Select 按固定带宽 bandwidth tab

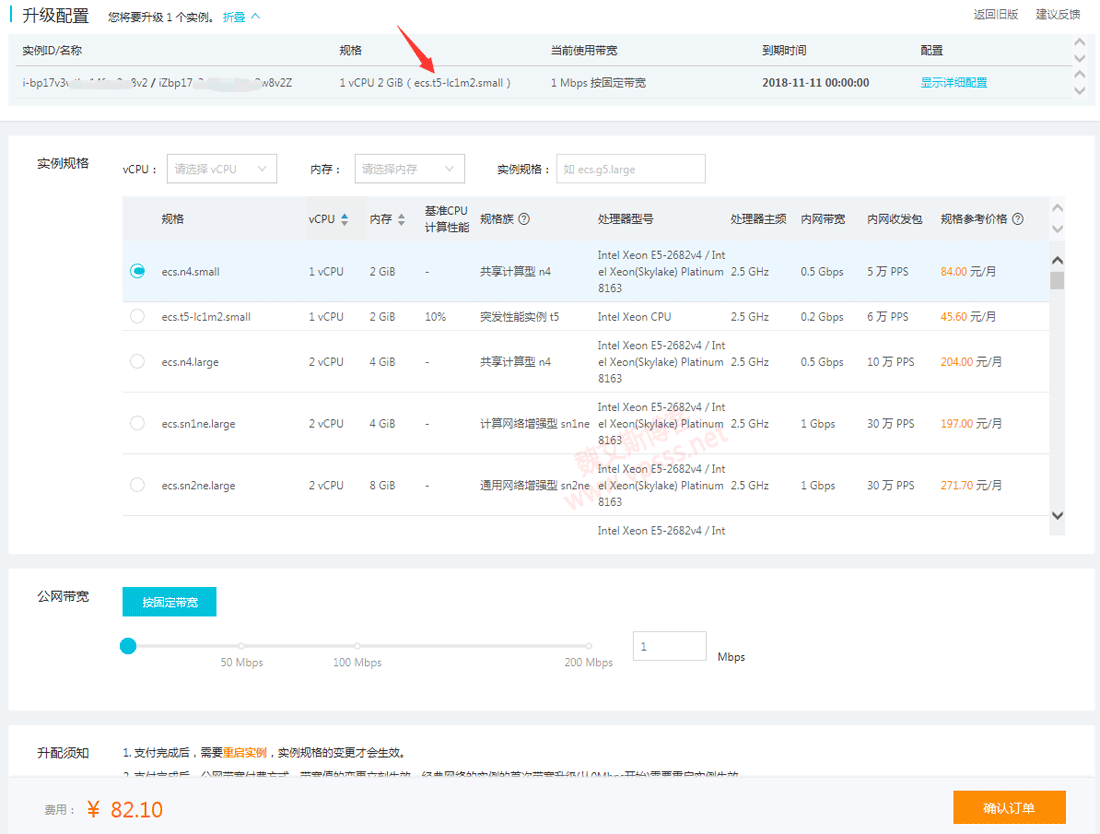point(169,602)
